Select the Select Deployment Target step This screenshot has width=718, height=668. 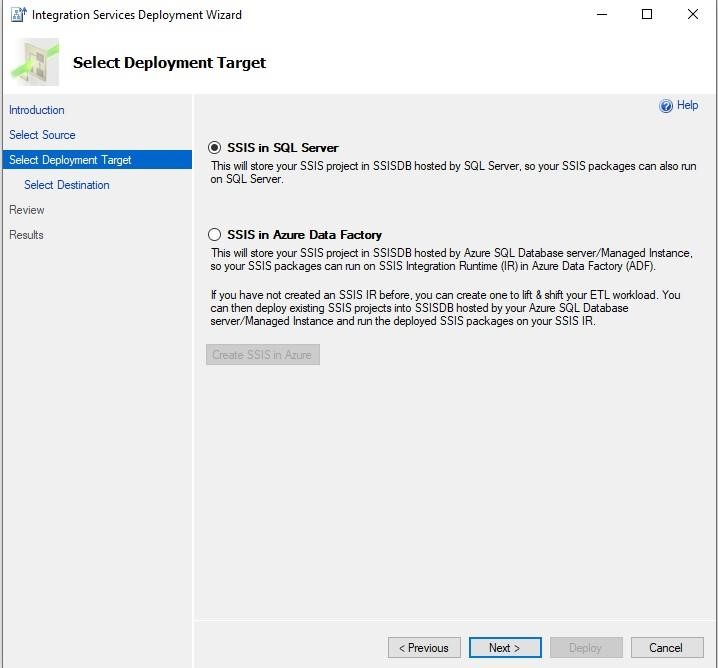pos(97,160)
